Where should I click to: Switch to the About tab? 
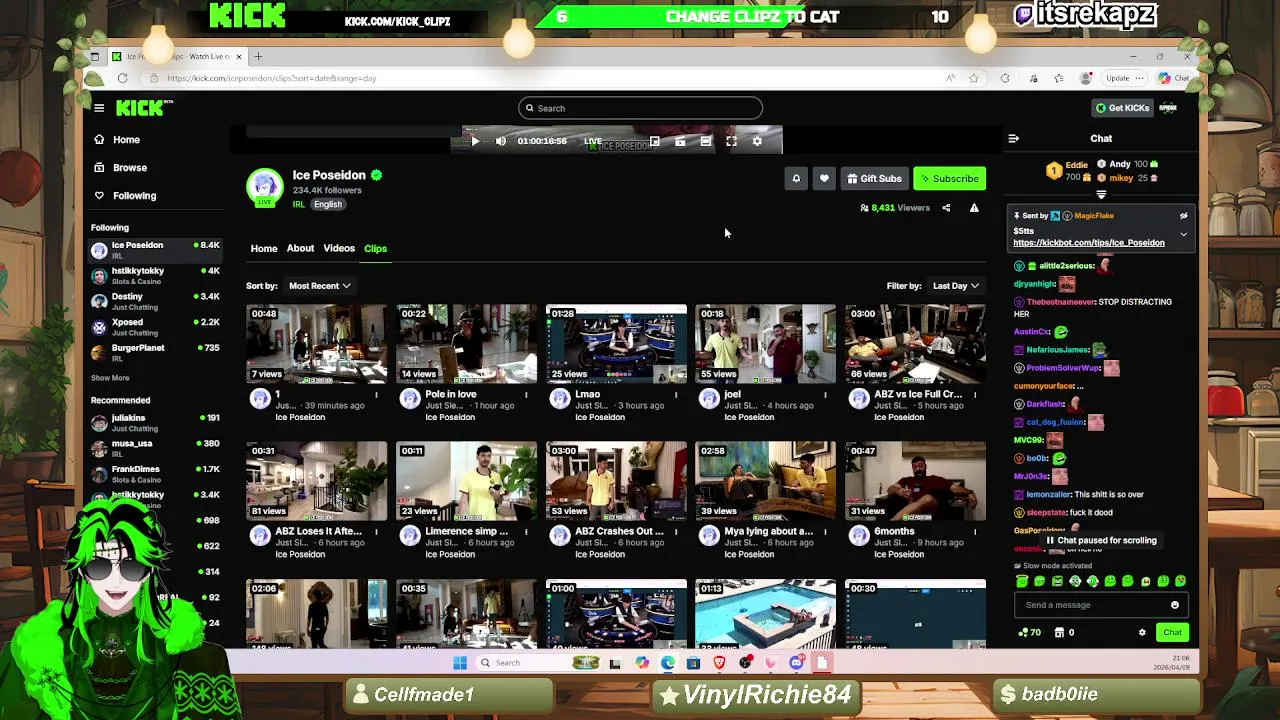point(300,248)
